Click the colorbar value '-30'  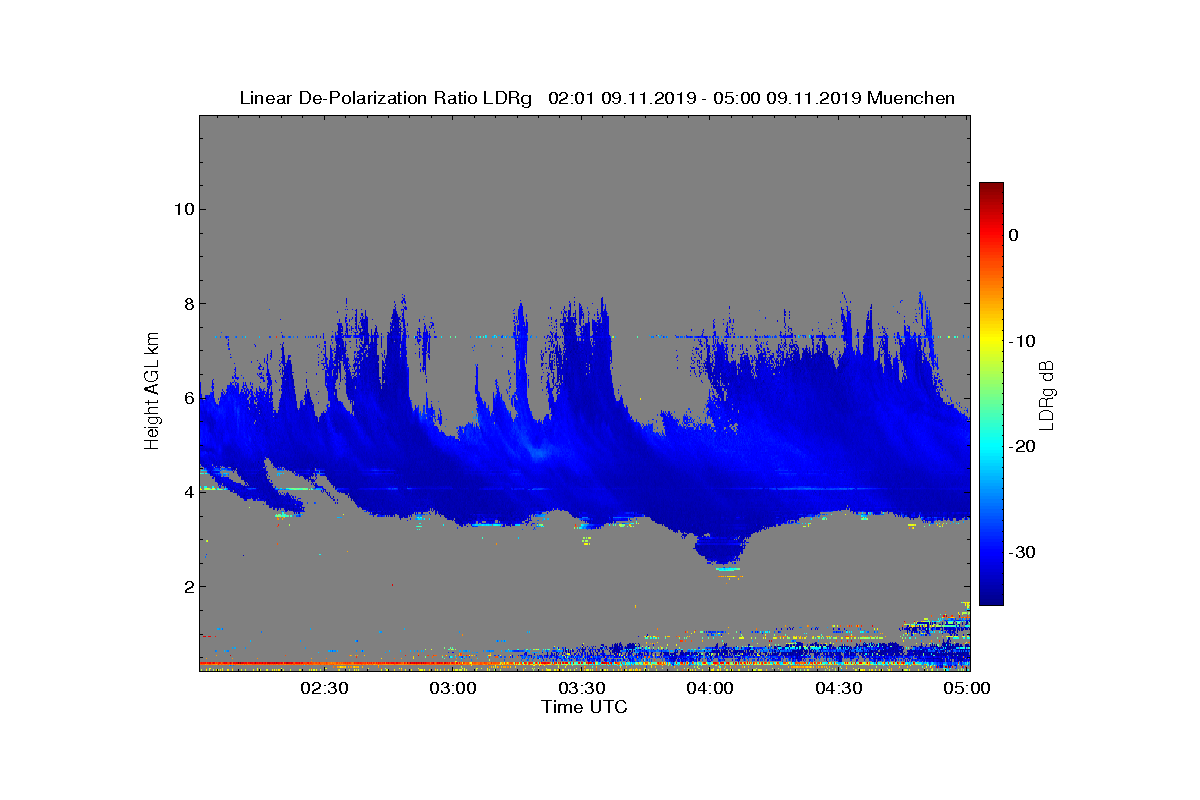[x=1020, y=552]
